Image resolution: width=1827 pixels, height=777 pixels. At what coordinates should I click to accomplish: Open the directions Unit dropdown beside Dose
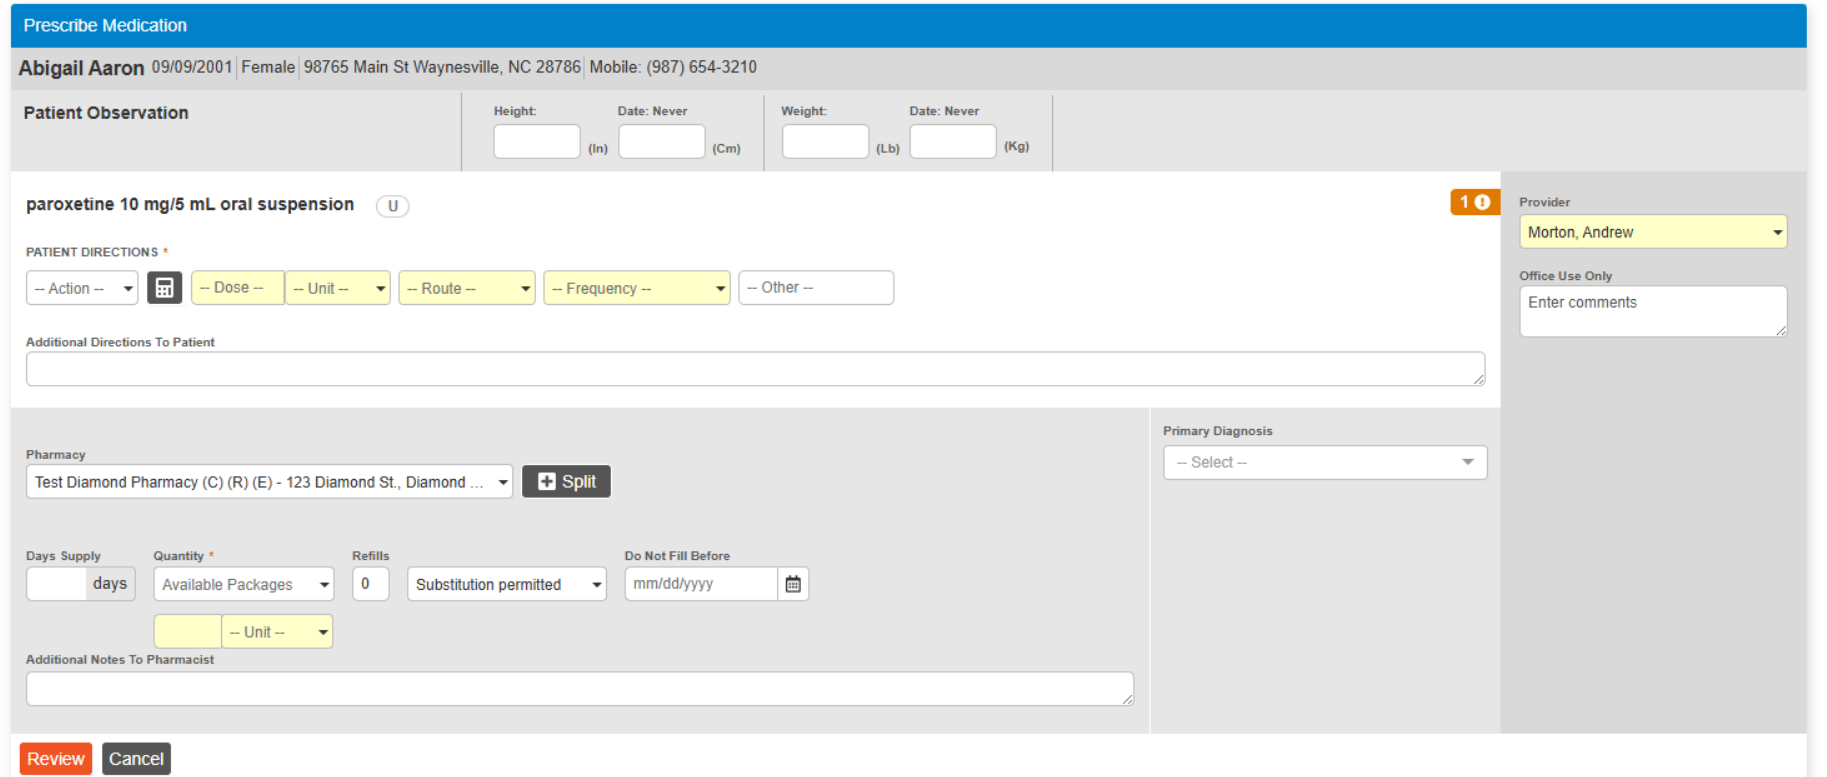click(x=338, y=288)
